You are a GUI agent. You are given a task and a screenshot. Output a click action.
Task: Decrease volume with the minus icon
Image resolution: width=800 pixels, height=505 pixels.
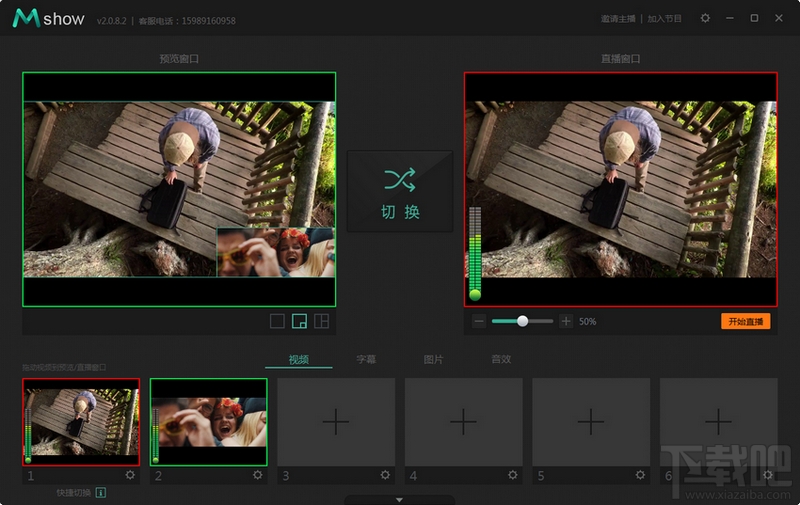479,321
